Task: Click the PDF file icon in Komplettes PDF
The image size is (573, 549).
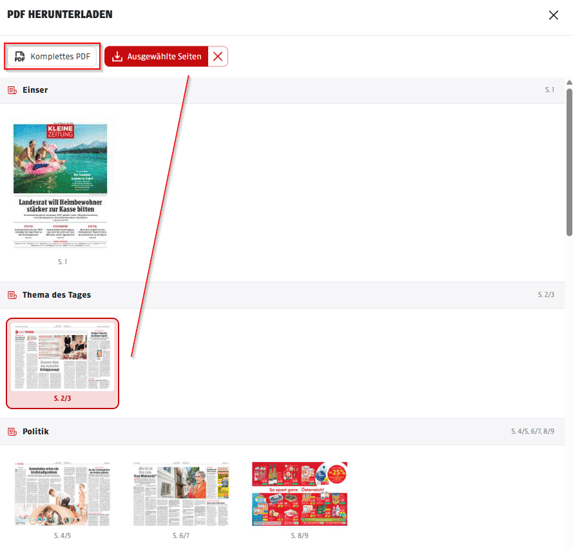Action: 20,56
